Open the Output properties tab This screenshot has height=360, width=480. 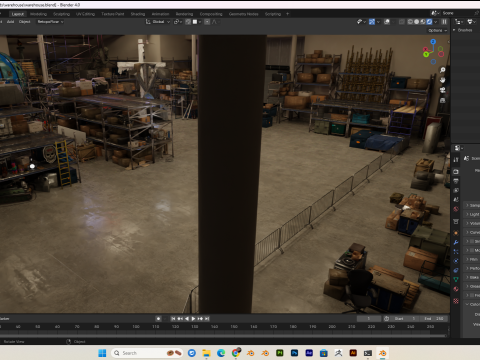click(x=456, y=181)
